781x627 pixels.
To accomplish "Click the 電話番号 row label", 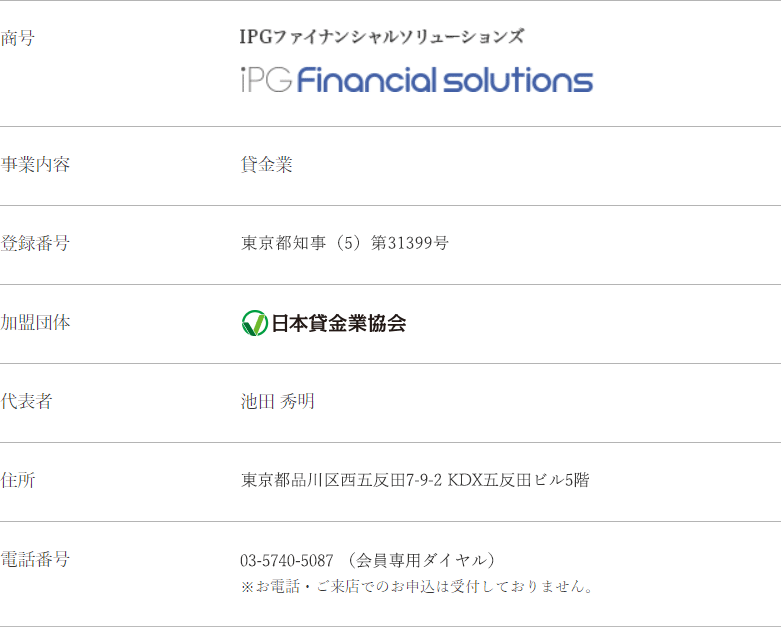I will 35,559.
